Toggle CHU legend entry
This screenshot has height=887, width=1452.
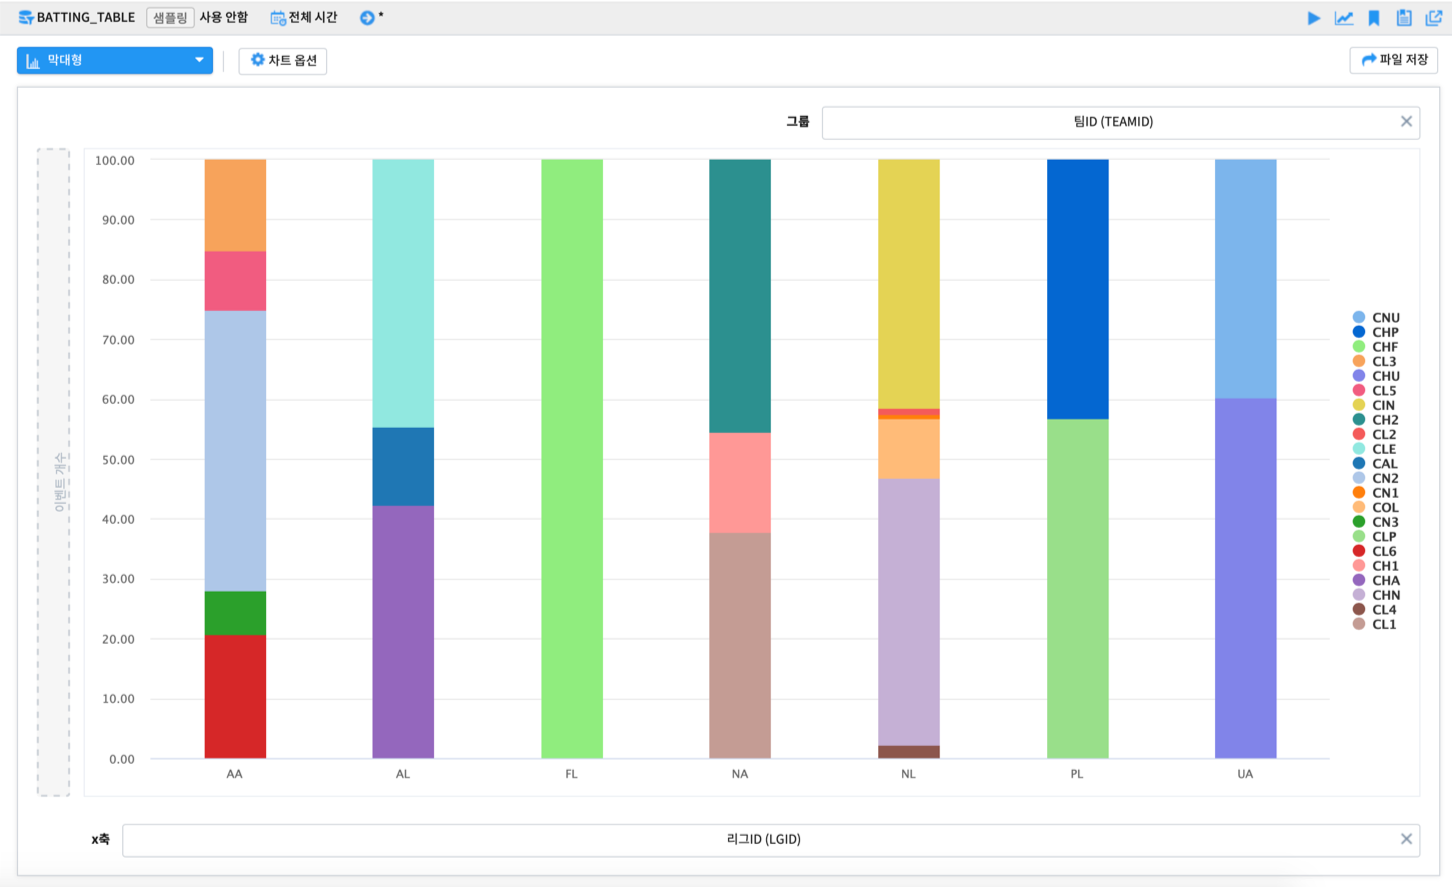coord(1376,376)
